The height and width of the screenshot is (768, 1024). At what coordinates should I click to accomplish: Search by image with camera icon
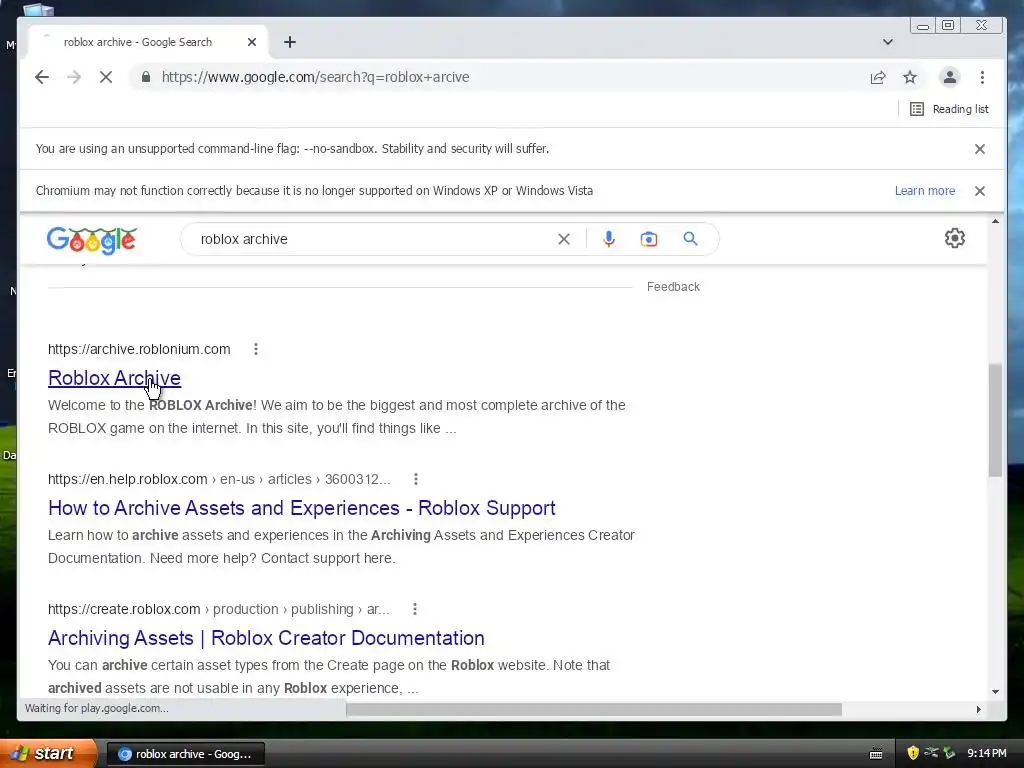pos(648,239)
